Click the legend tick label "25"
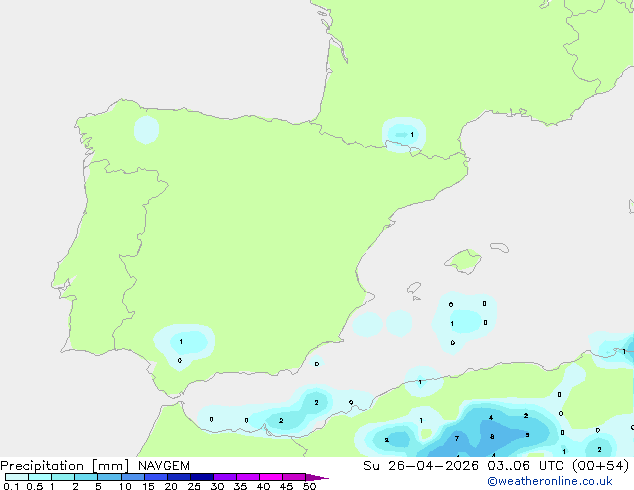 [x=194, y=486]
